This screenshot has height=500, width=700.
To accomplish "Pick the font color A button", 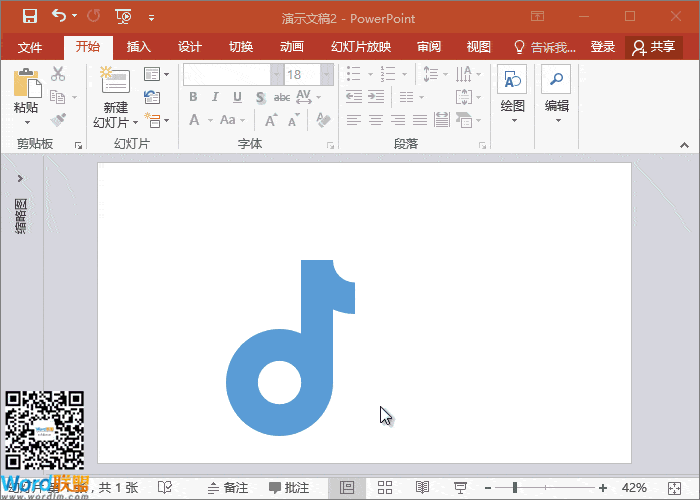I will point(194,120).
